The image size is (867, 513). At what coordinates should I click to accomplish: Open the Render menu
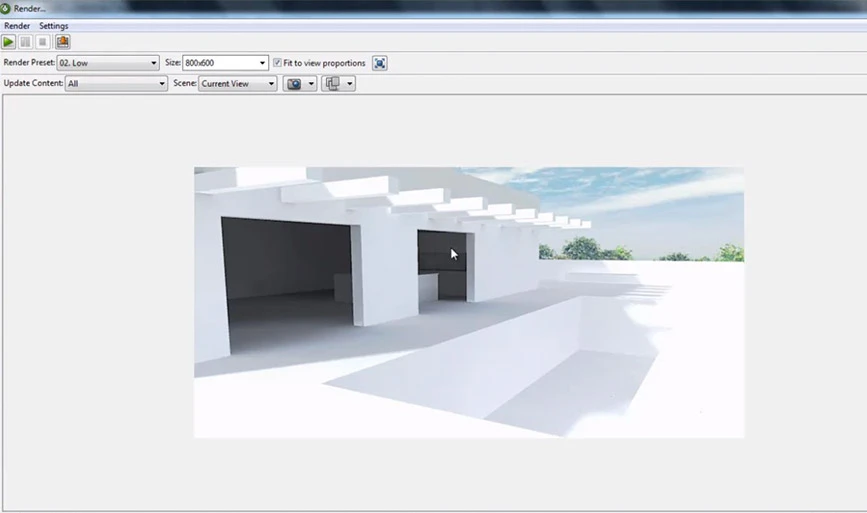point(17,26)
